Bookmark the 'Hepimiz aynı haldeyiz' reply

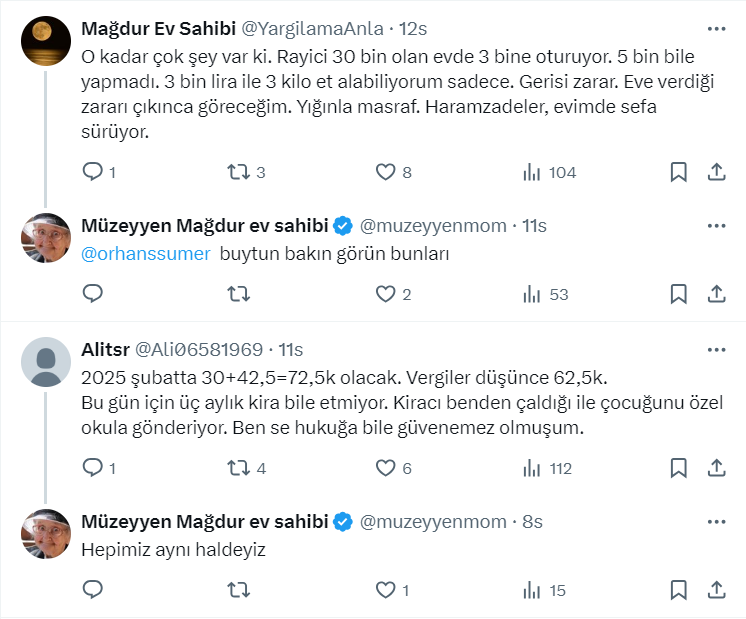(678, 590)
